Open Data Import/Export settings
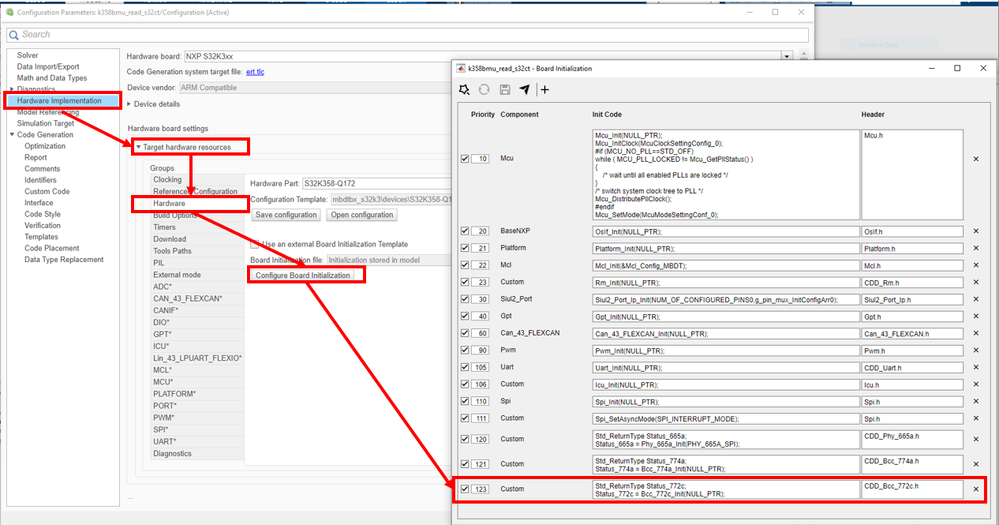This screenshot has width=999, height=525. pos(48,67)
